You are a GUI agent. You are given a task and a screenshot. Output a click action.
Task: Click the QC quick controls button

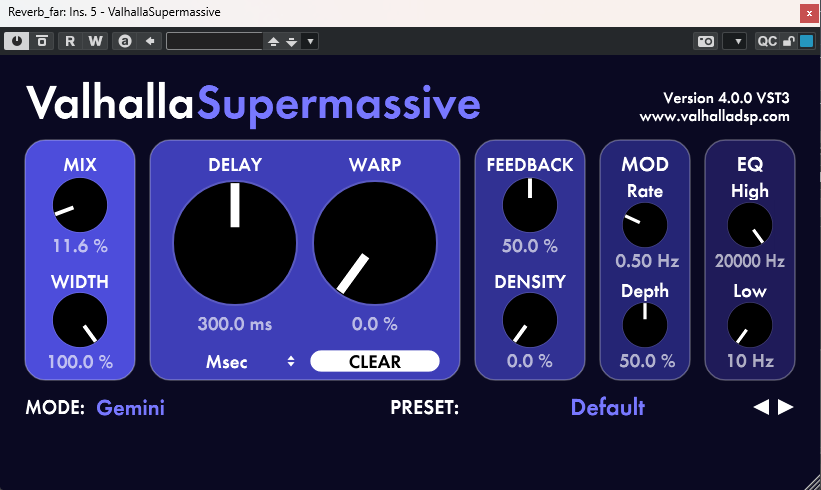point(767,41)
